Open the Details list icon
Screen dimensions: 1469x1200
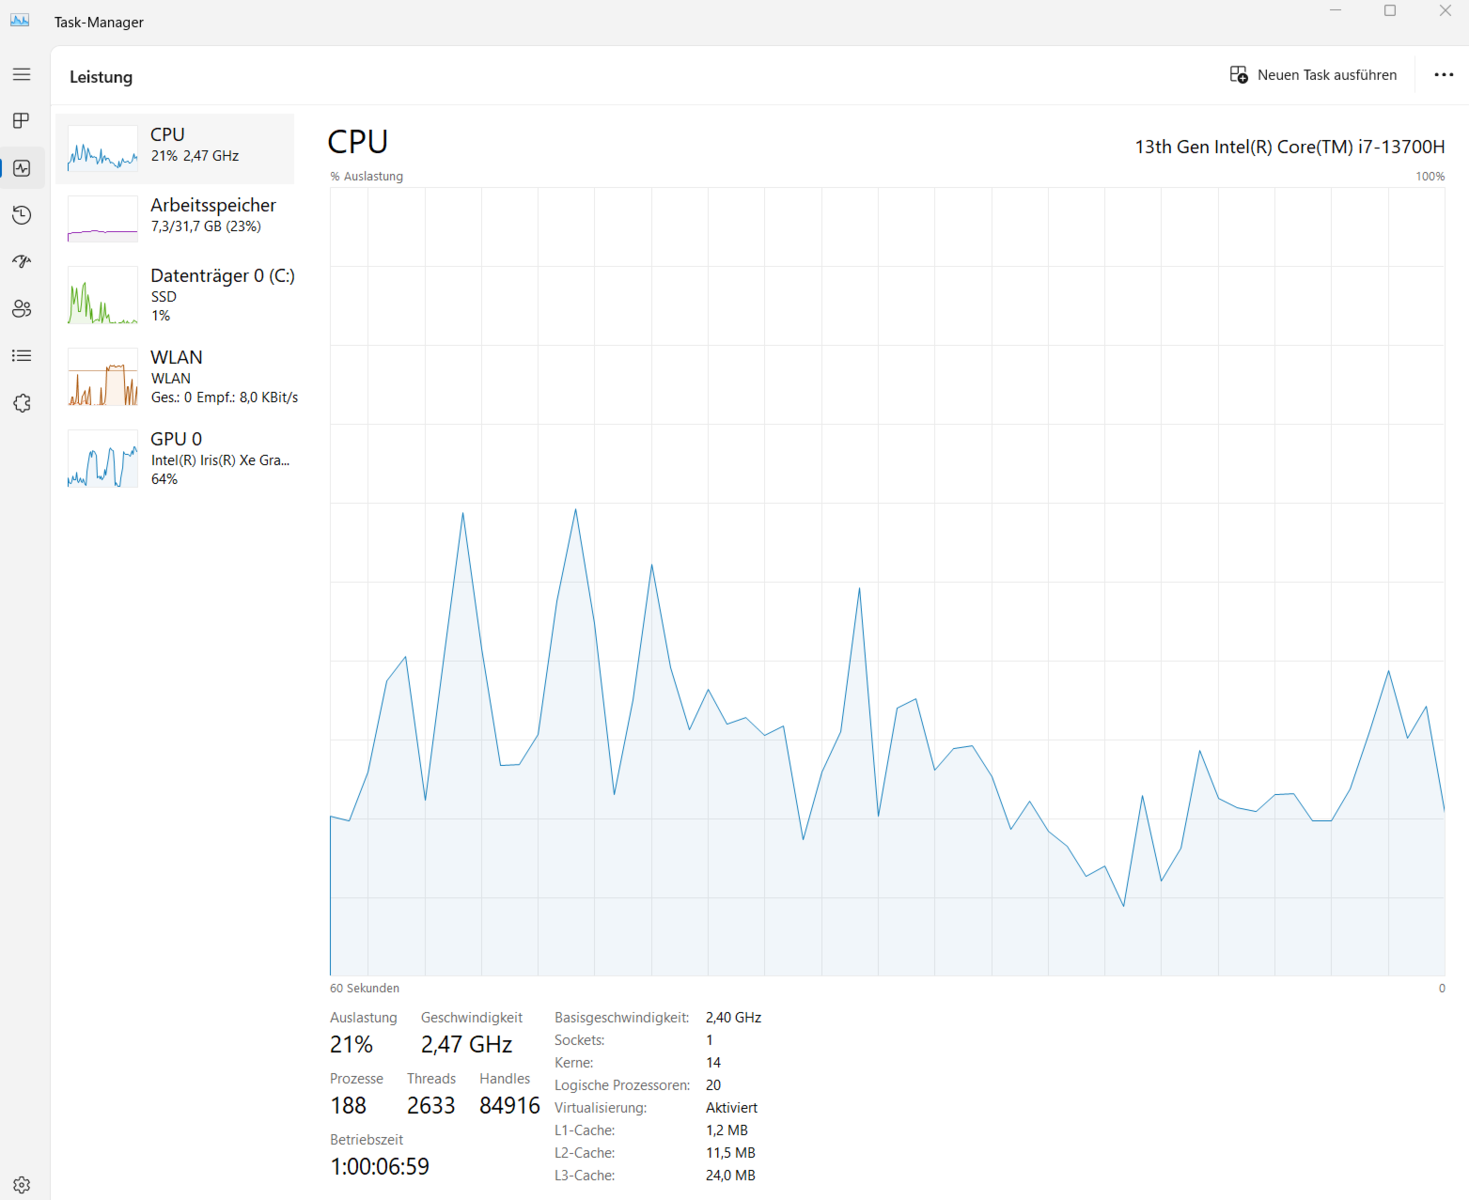point(22,356)
